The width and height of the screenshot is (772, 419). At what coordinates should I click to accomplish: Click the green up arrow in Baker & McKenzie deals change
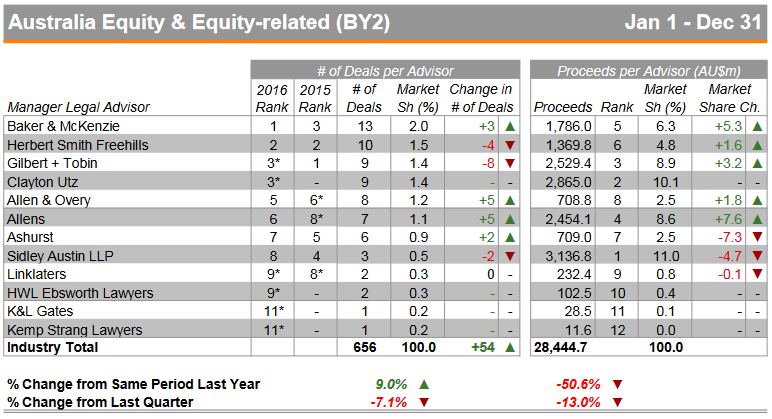510,127
